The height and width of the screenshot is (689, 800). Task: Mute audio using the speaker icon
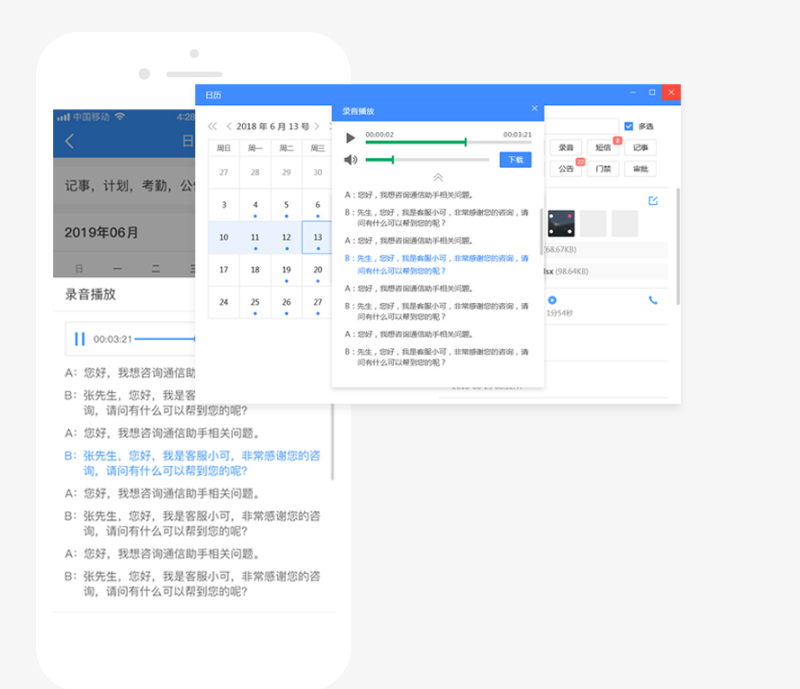point(351,160)
